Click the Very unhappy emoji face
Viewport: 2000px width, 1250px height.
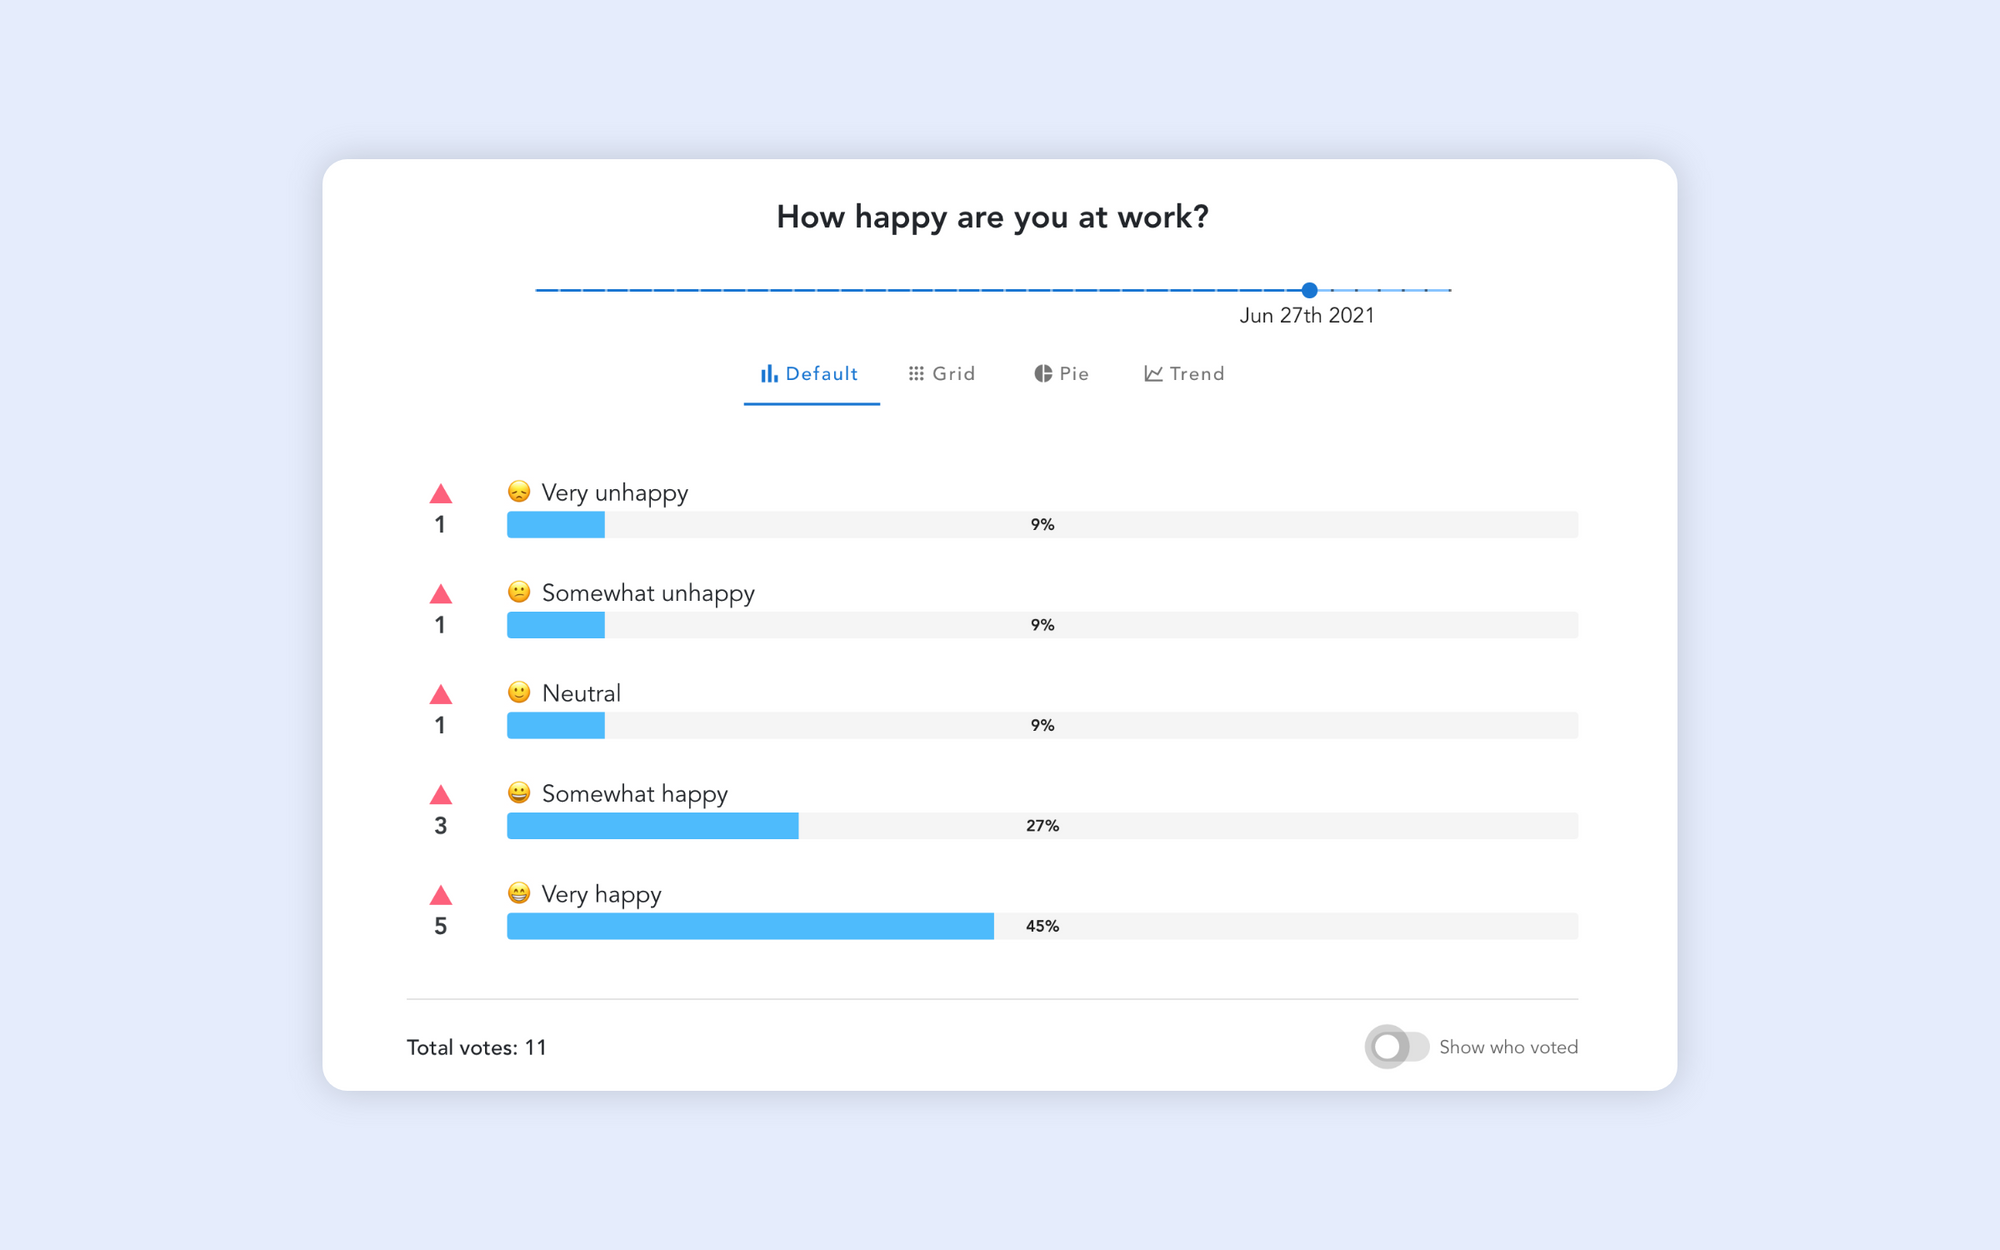(x=519, y=491)
